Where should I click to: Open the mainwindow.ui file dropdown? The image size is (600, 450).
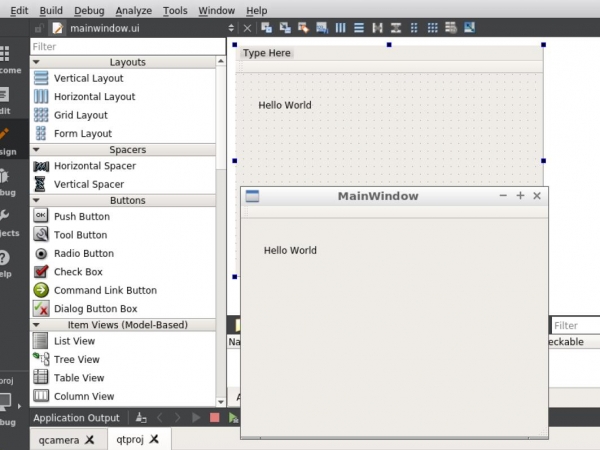(x=232, y=28)
